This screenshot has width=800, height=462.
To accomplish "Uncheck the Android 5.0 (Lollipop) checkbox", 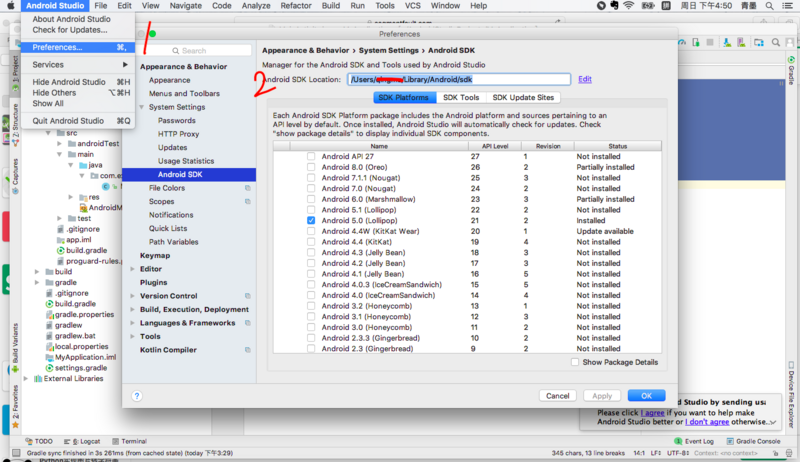I will coord(311,220).
